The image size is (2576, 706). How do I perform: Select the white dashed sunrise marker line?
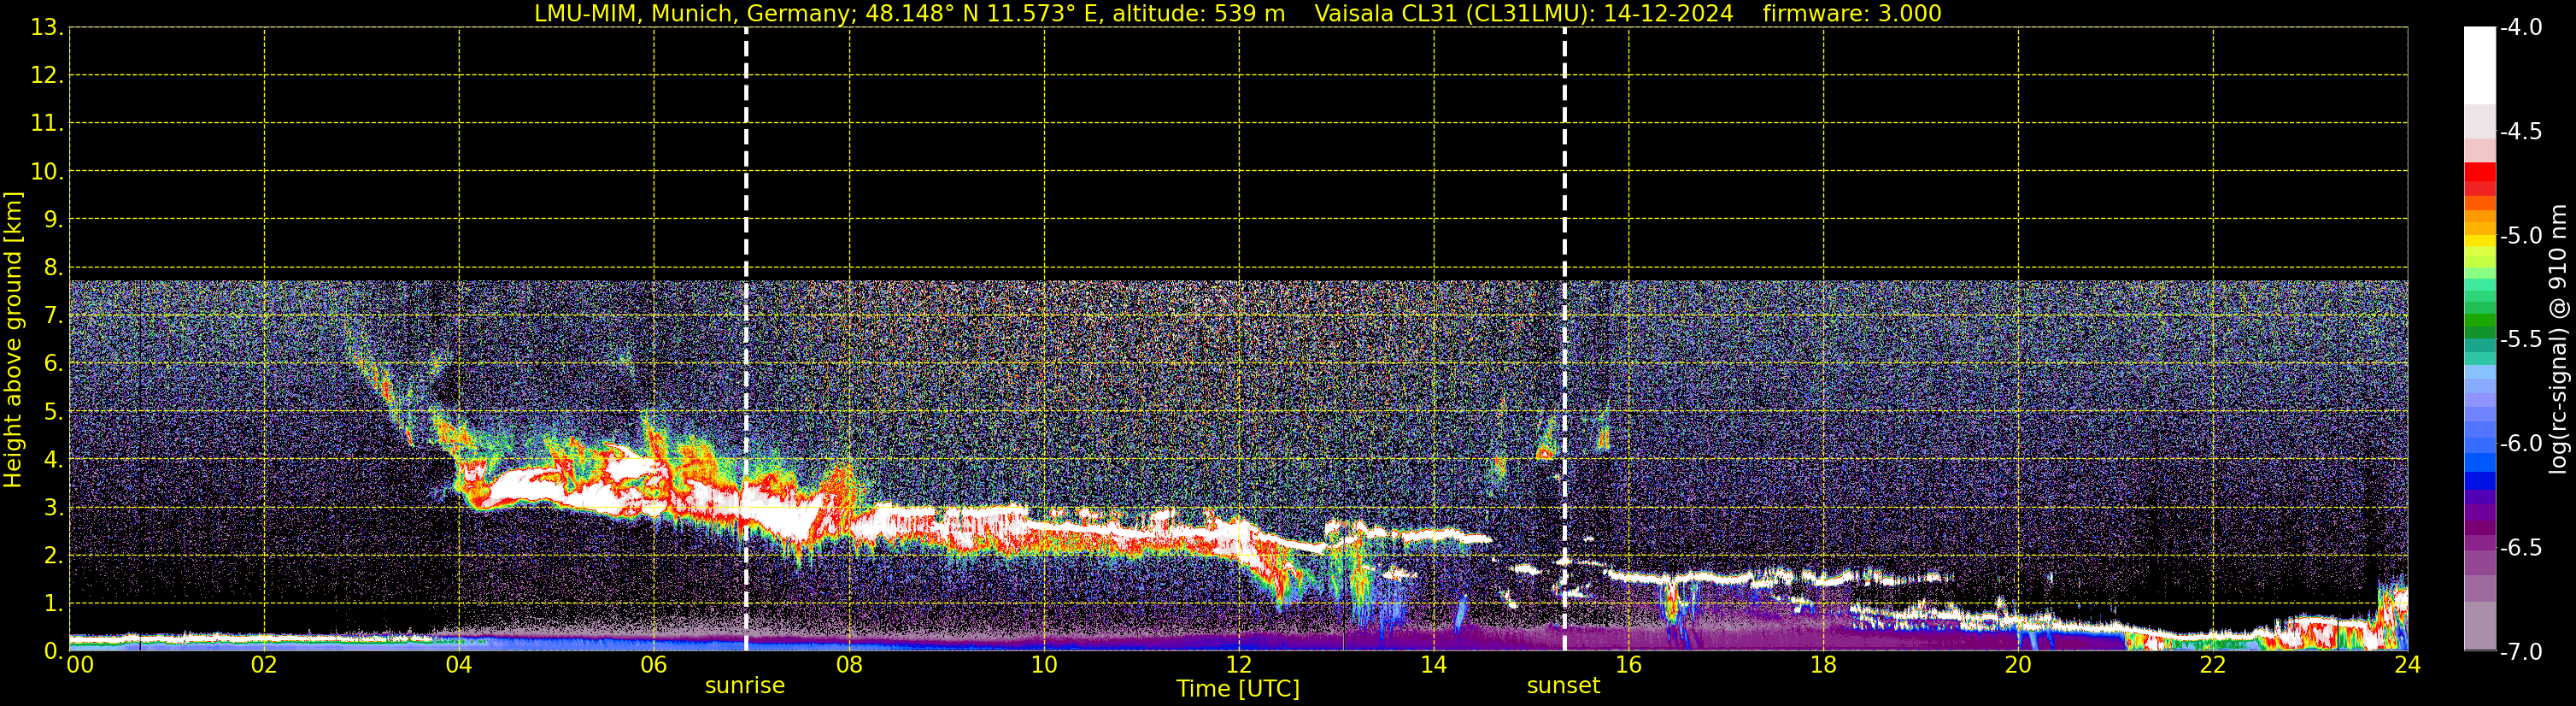coord(746,339)
